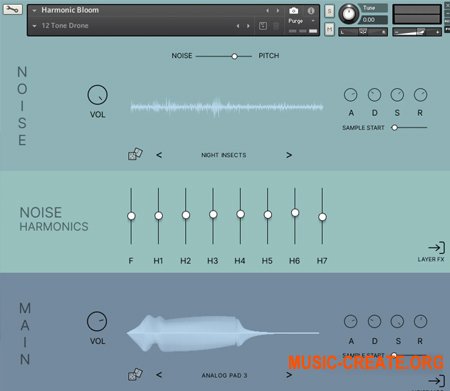Select the previous noise sample before NIGHT INSECTS

point(159,155)
